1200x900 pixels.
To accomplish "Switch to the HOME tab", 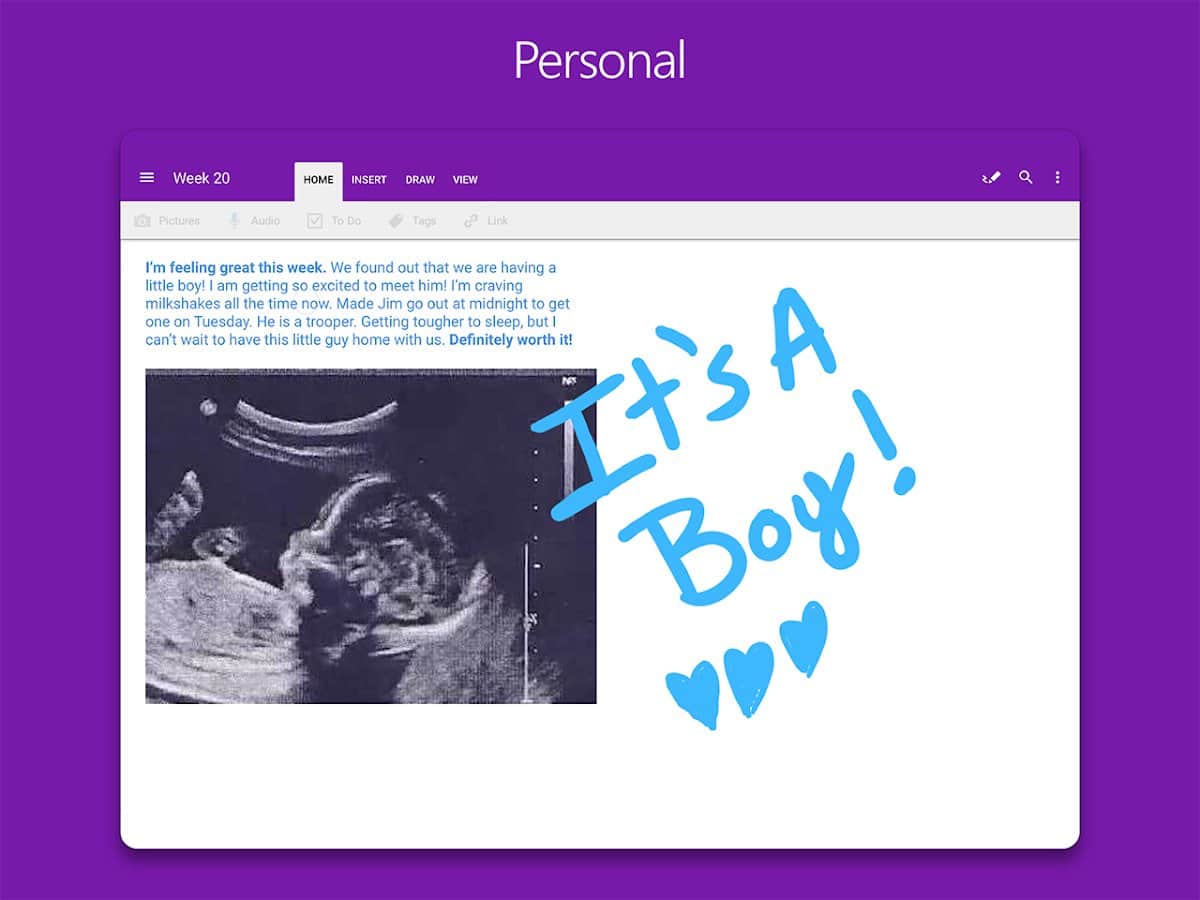I will click(318, 180).
